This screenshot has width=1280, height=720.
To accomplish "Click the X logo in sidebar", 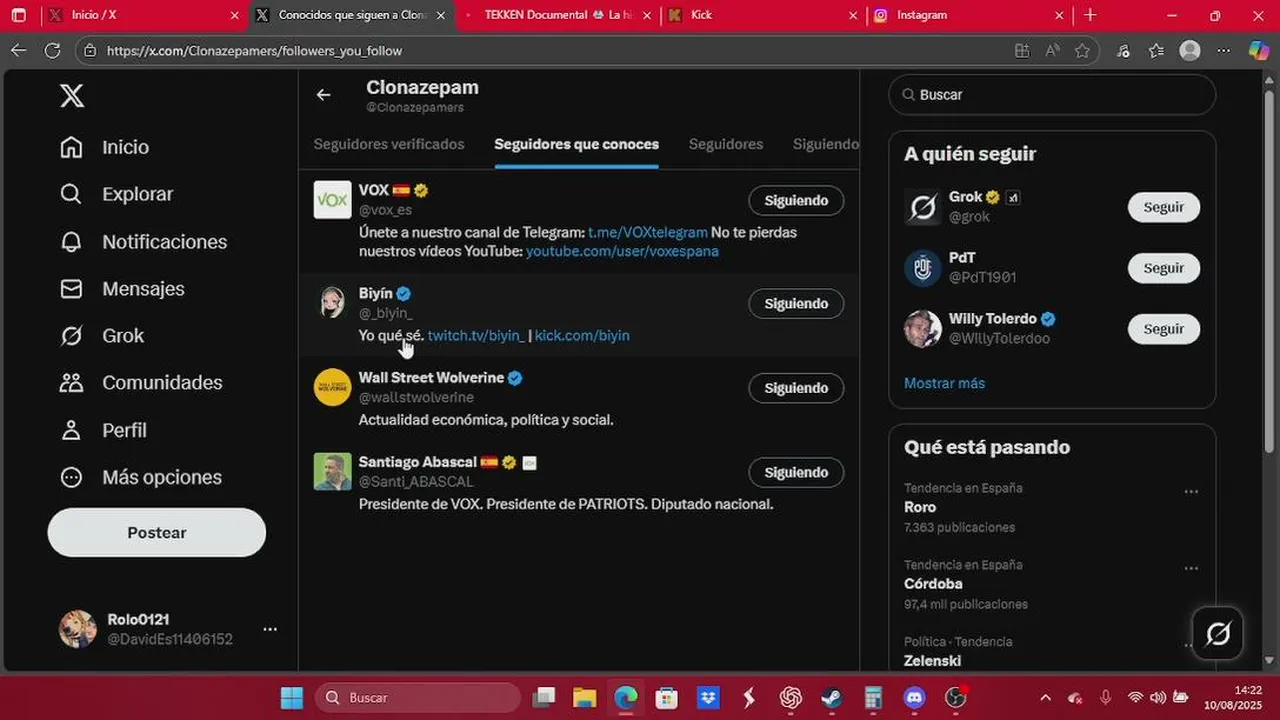I will click(72, 96).
